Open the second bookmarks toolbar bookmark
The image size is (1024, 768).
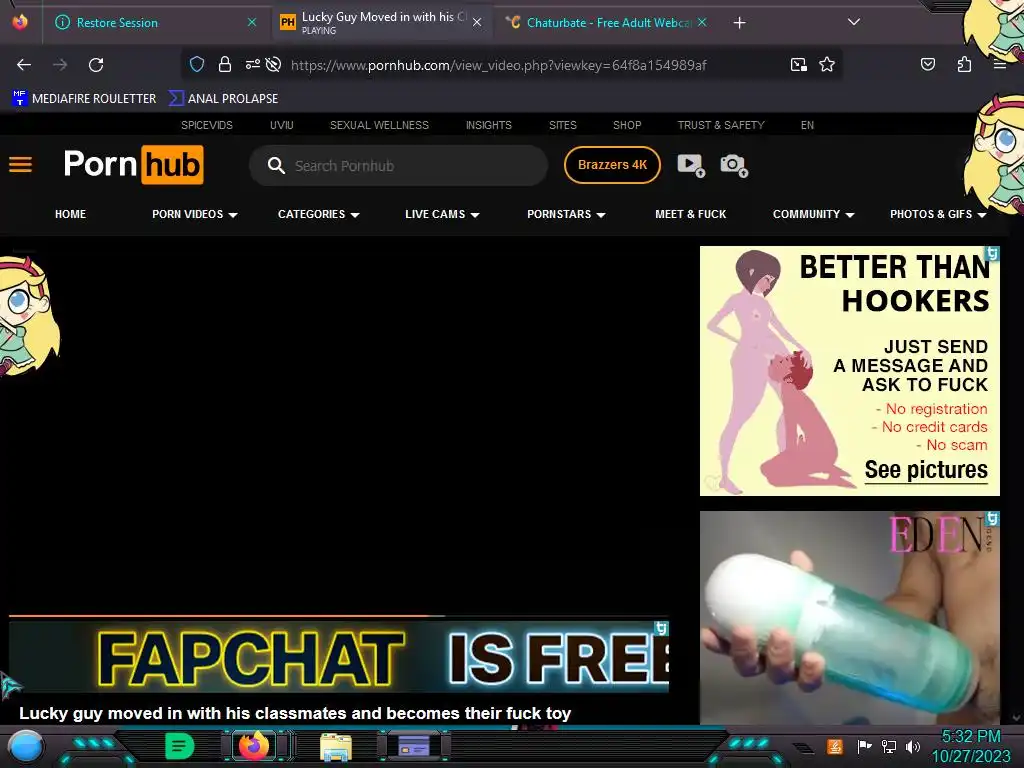click(x=224, y=99)
